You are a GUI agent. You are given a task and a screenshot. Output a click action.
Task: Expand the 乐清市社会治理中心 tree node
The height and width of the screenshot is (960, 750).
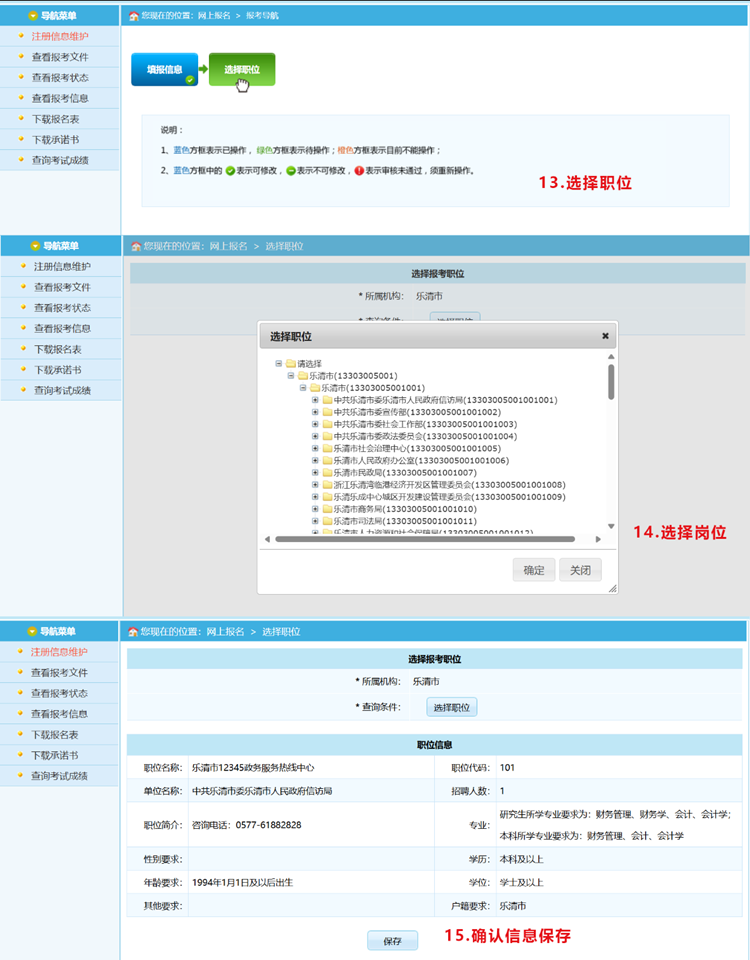(x=315, y=448)
